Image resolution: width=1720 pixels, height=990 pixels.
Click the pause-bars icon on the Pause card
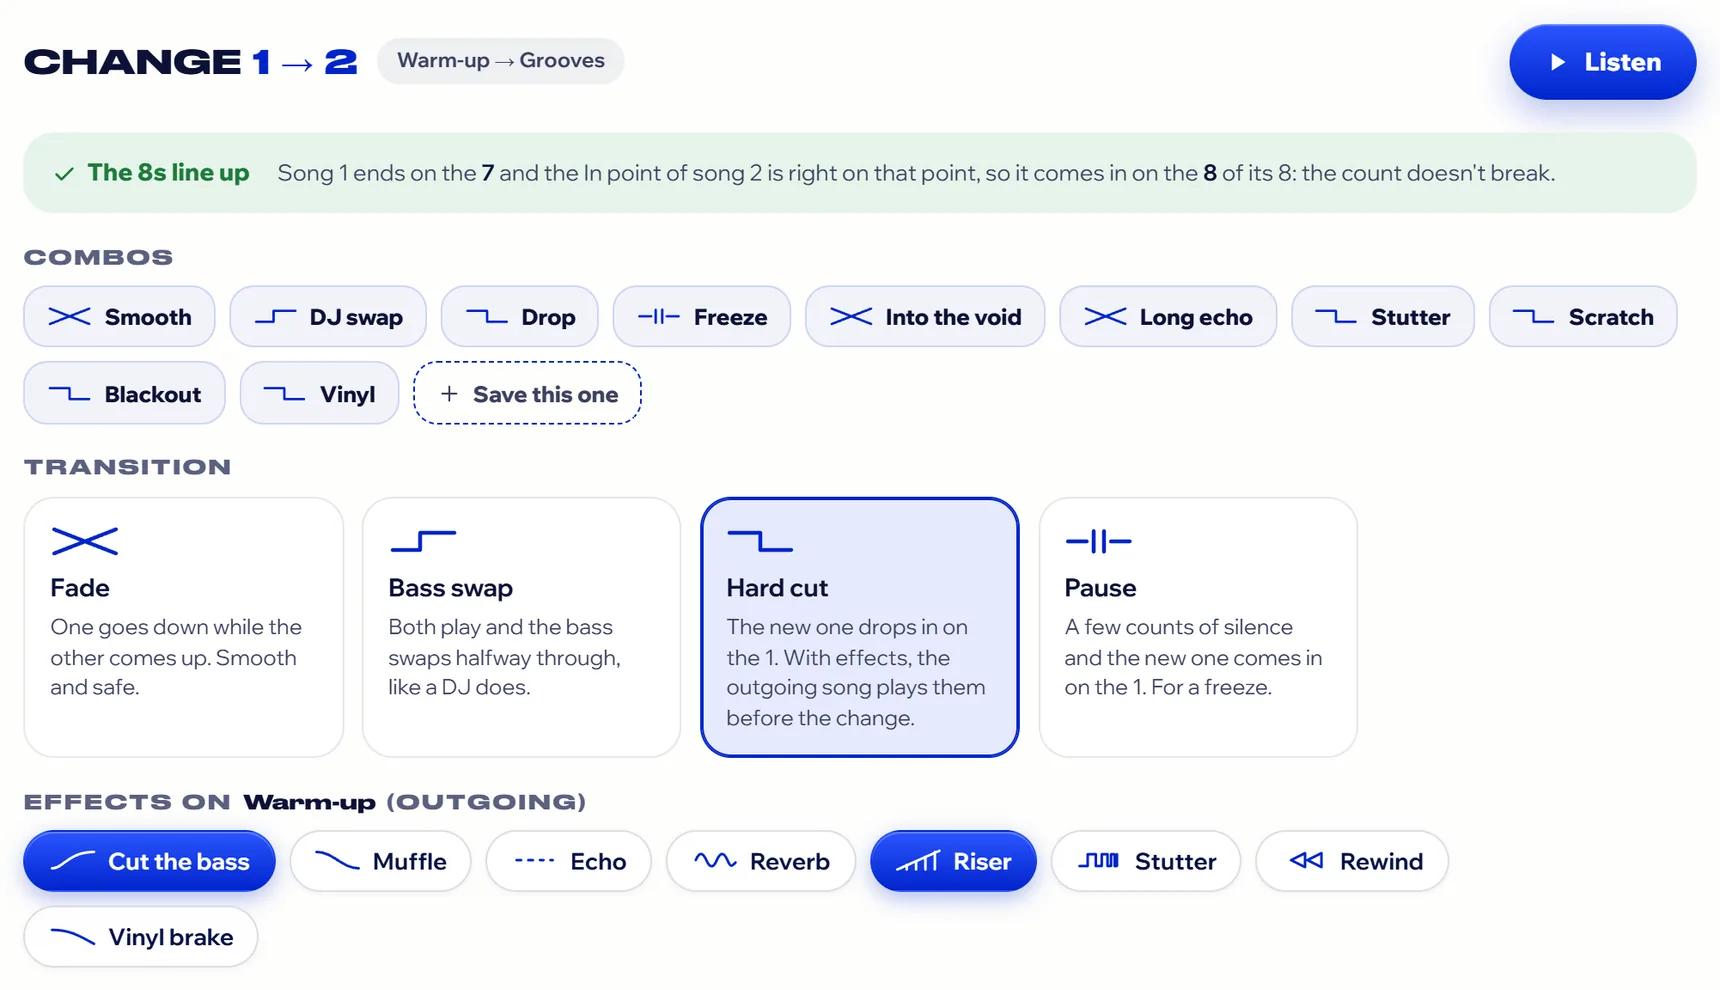tap(1098, 541)
